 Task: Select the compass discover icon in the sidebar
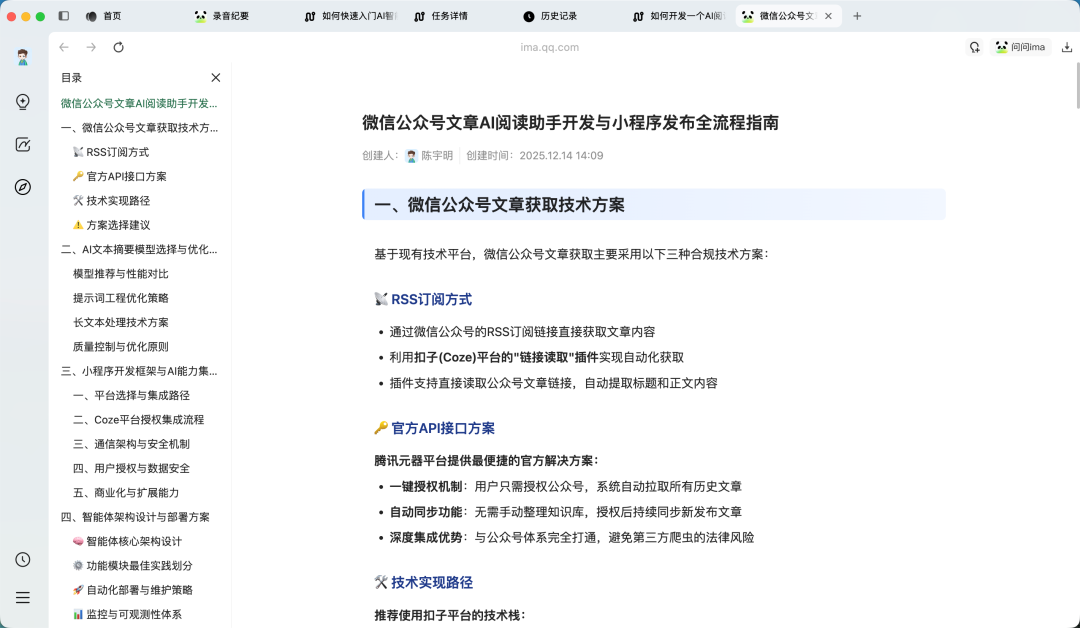point(23,187)
